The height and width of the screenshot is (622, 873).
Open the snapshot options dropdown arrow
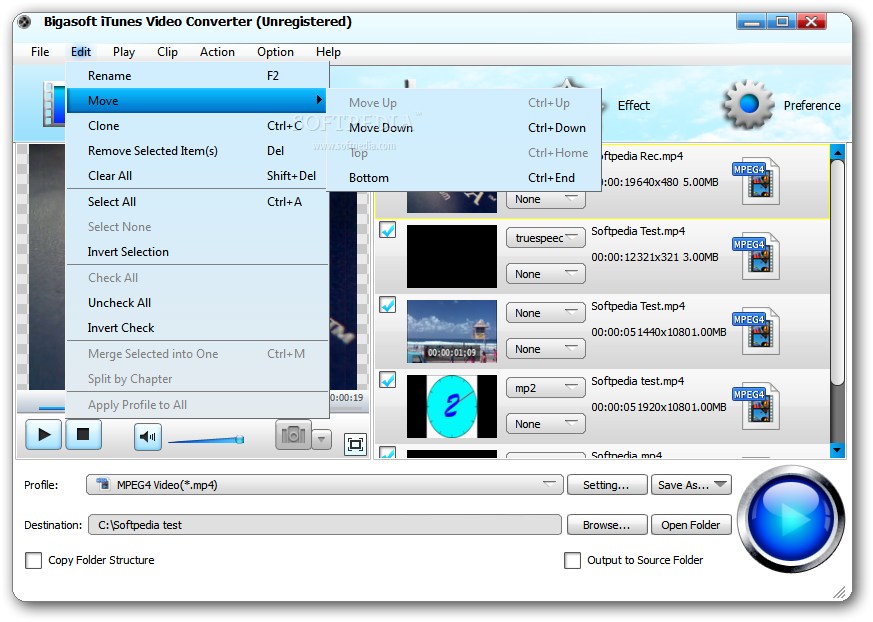[322, 439]
